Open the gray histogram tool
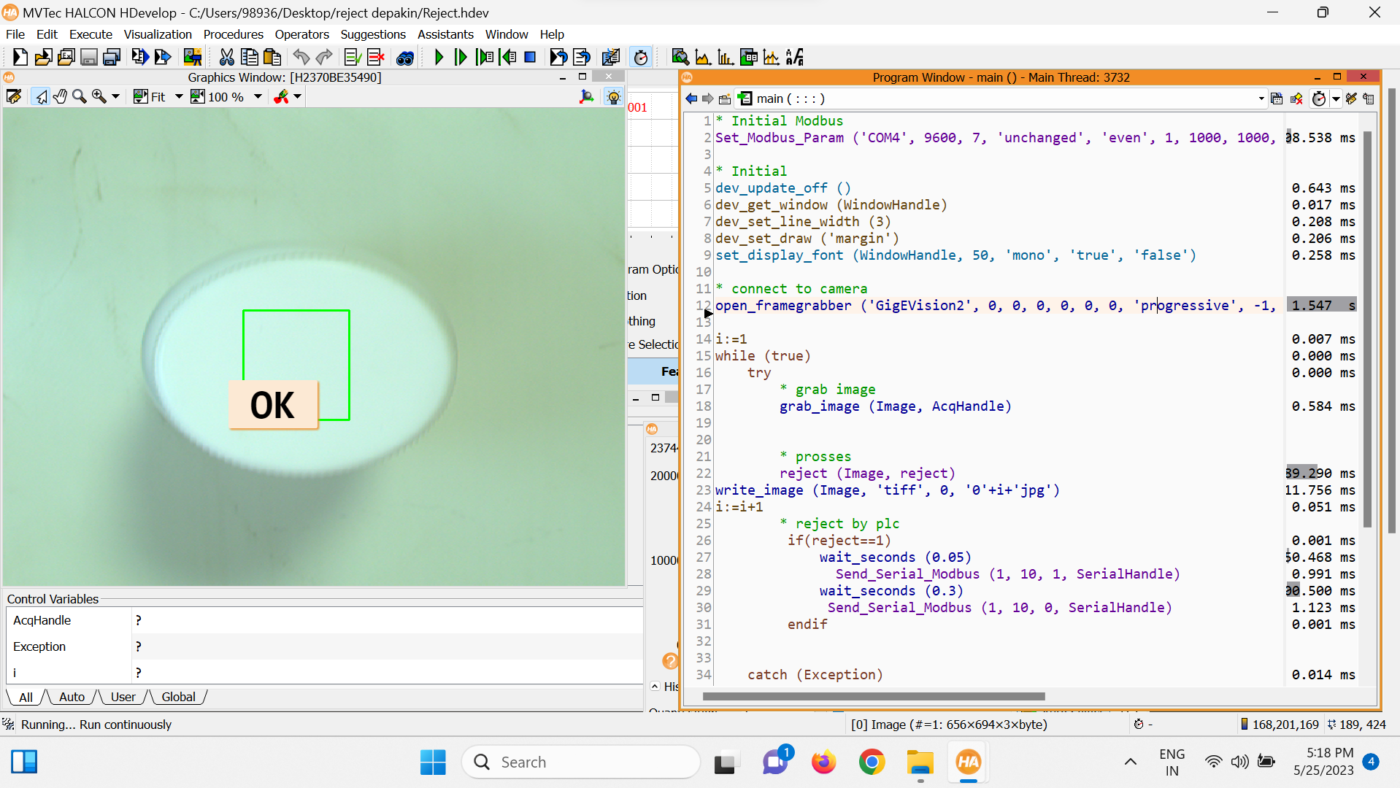 (702, 56)
